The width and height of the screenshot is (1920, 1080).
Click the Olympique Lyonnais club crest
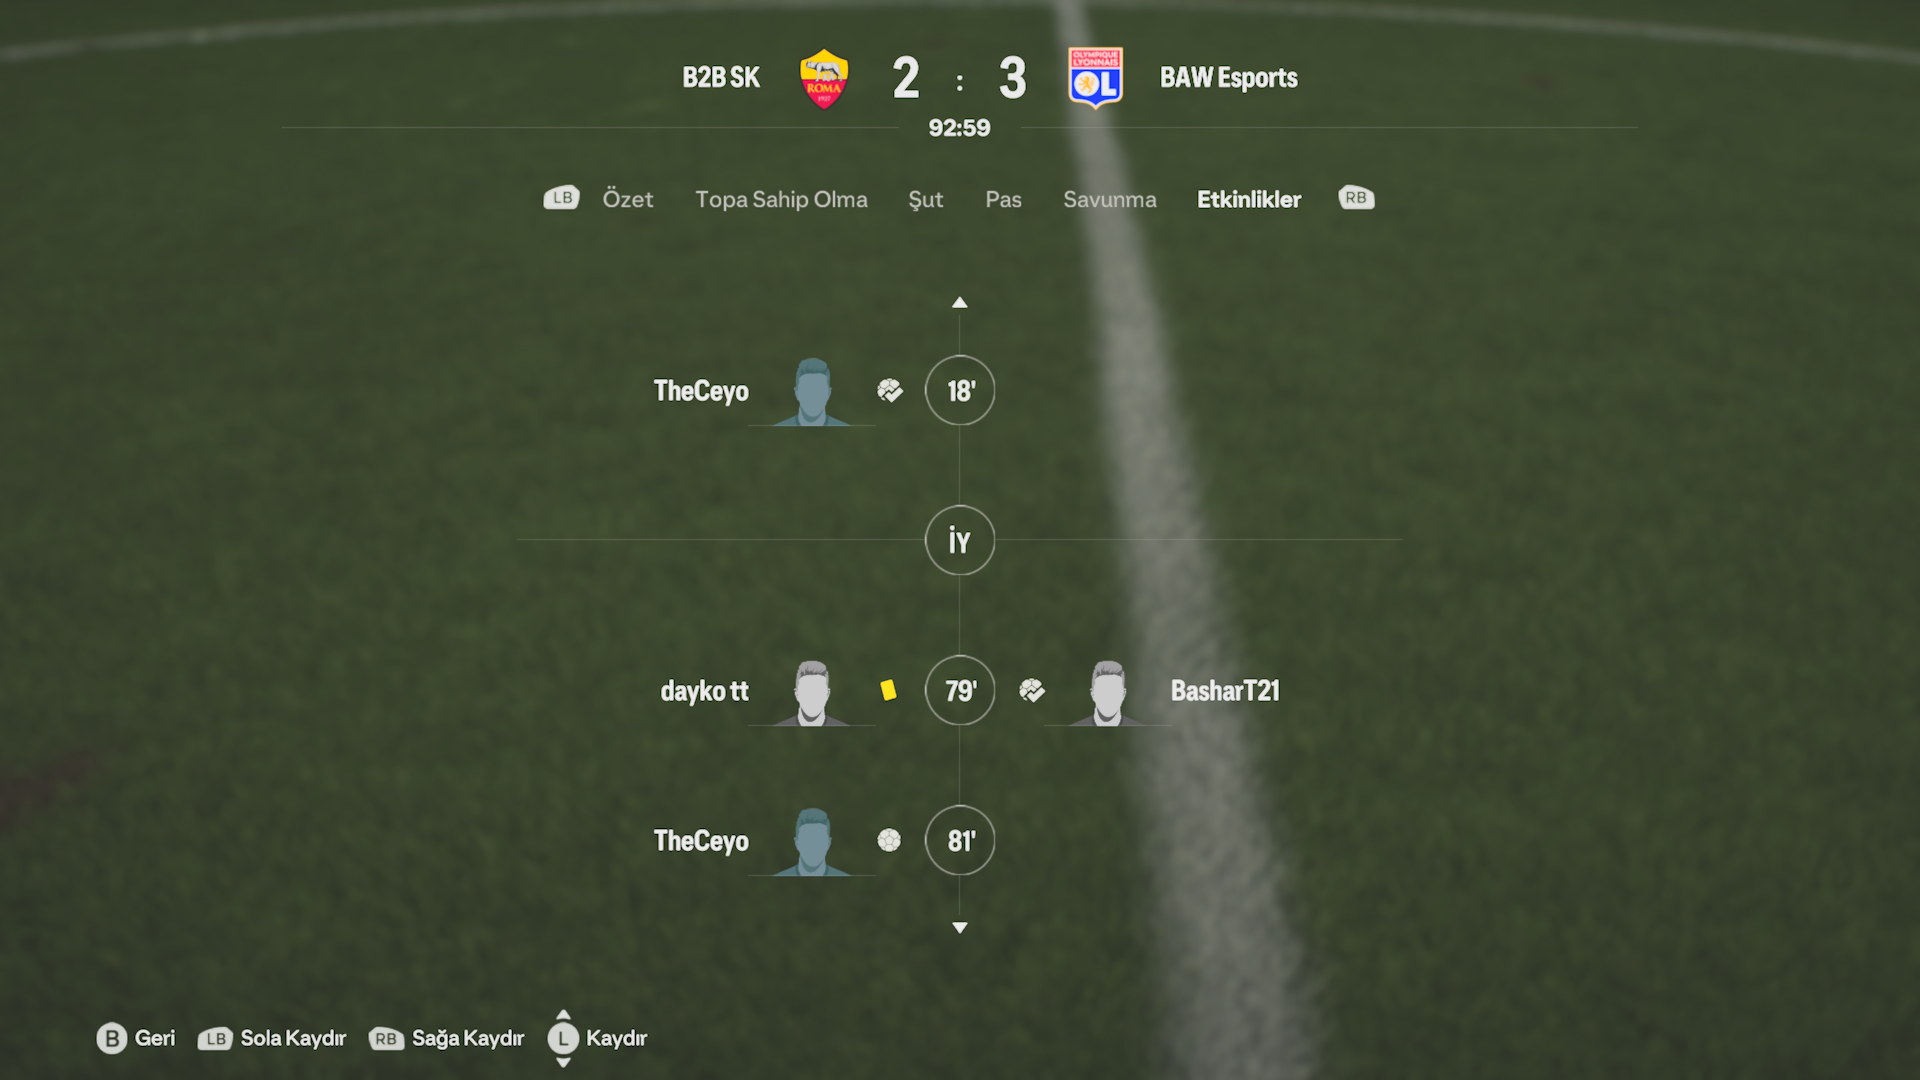coord(1095,78)
